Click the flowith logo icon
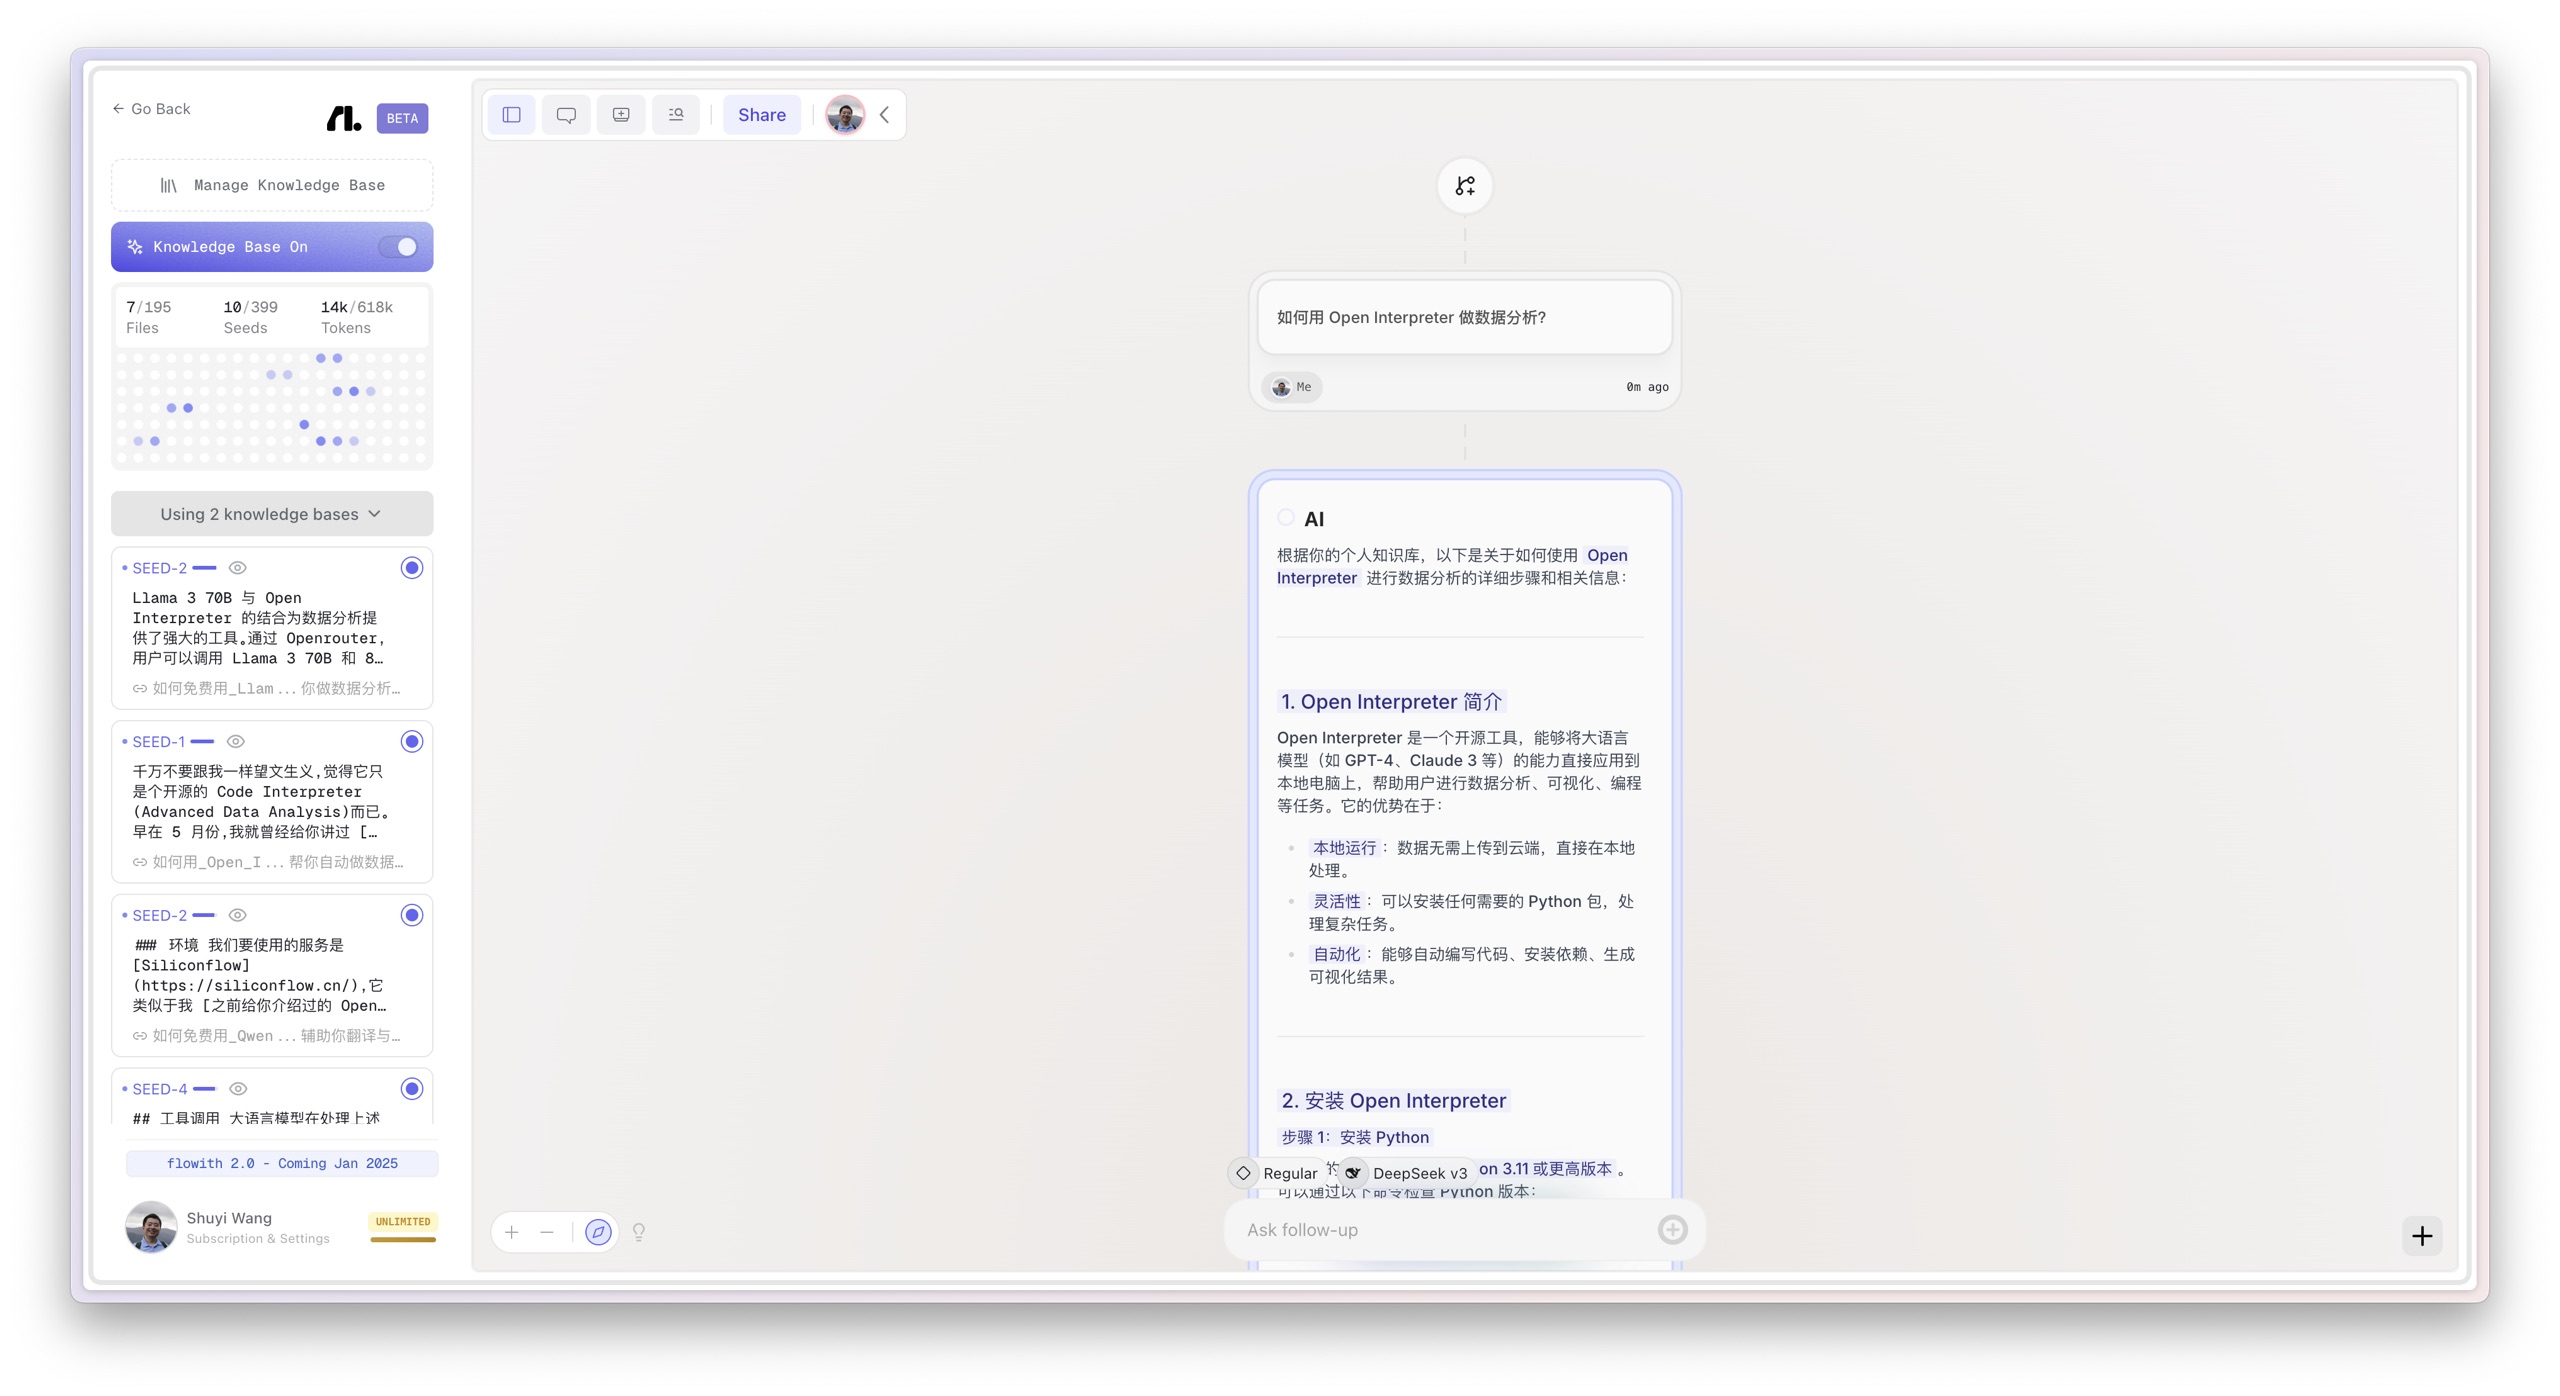The width and height of the screenshot is (2560, 1396). pyautogui.click(x=344, y=118)
